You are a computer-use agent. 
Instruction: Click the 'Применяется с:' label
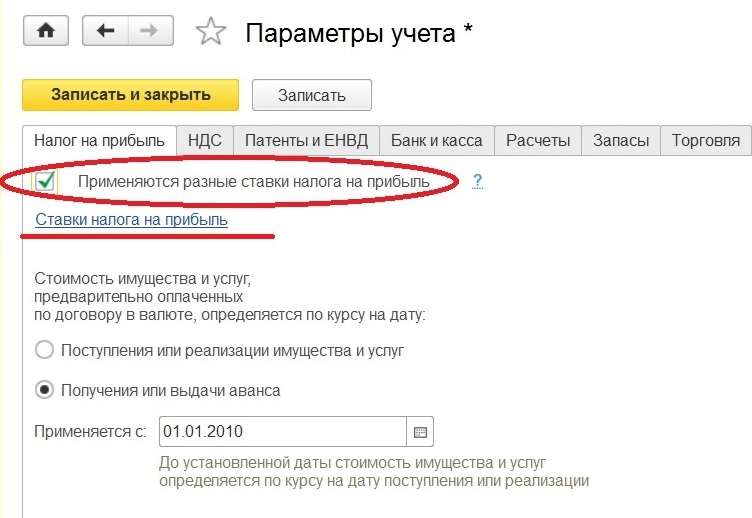[x=91, y=432]
